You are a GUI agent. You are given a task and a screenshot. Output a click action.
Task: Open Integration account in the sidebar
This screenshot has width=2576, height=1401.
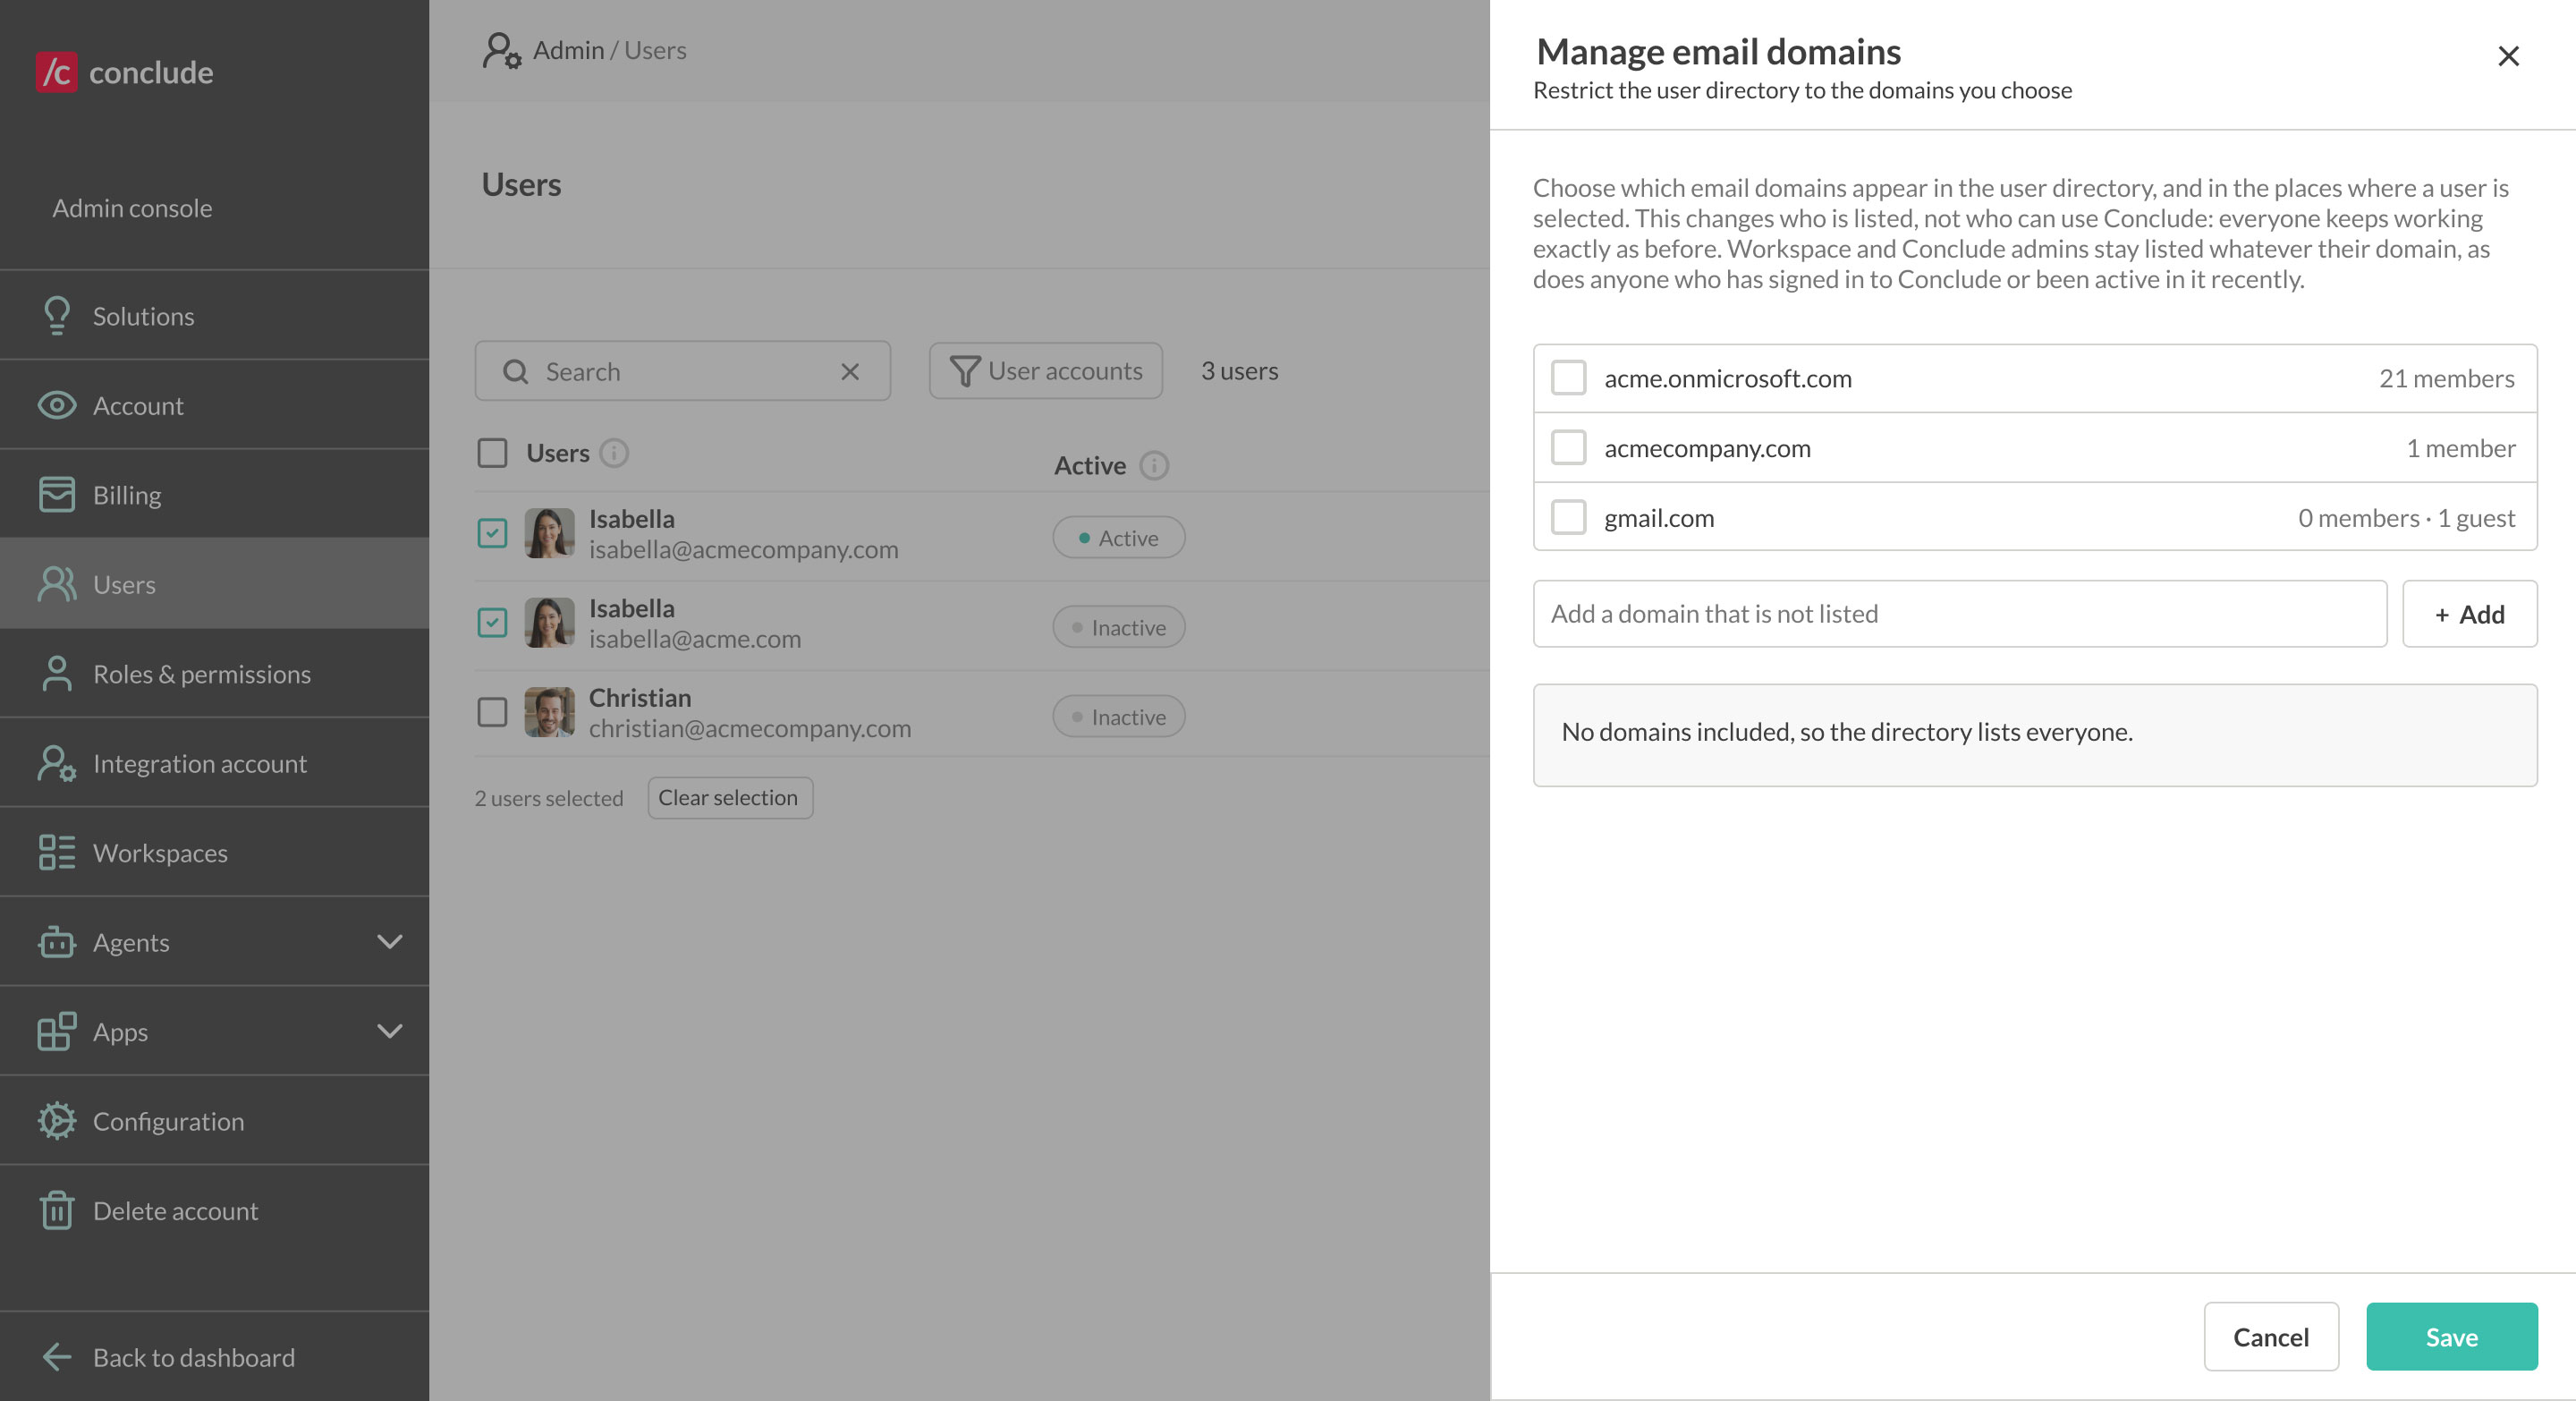pyautogui.click(x=214, y=763)
